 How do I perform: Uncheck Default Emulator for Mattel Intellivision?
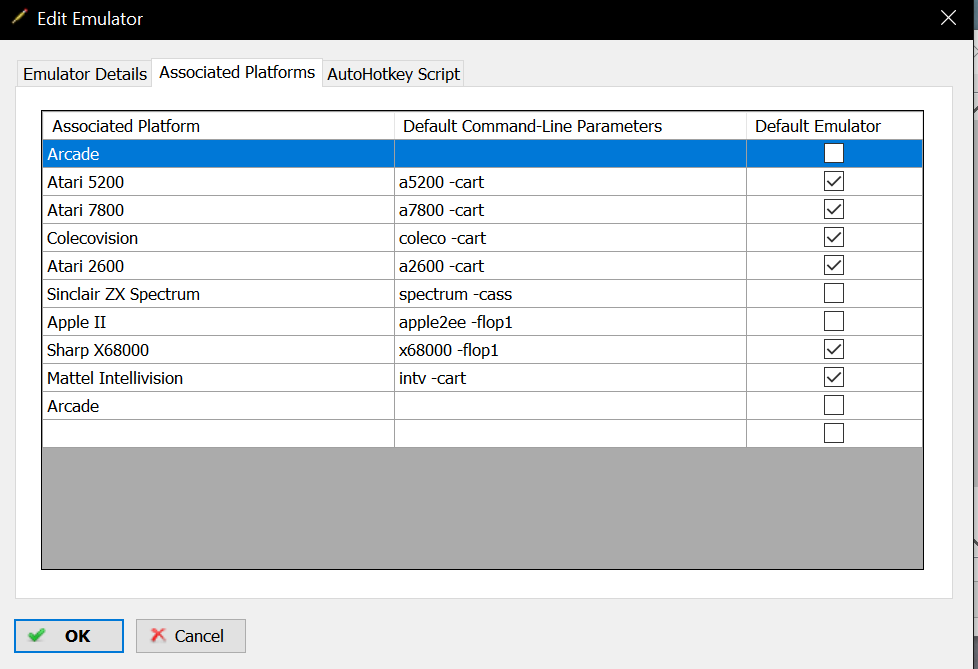point(834,377)
